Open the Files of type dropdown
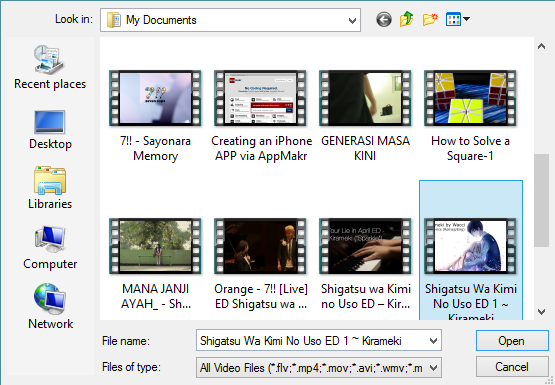The image size is (555, 385). tap(433, 368)
